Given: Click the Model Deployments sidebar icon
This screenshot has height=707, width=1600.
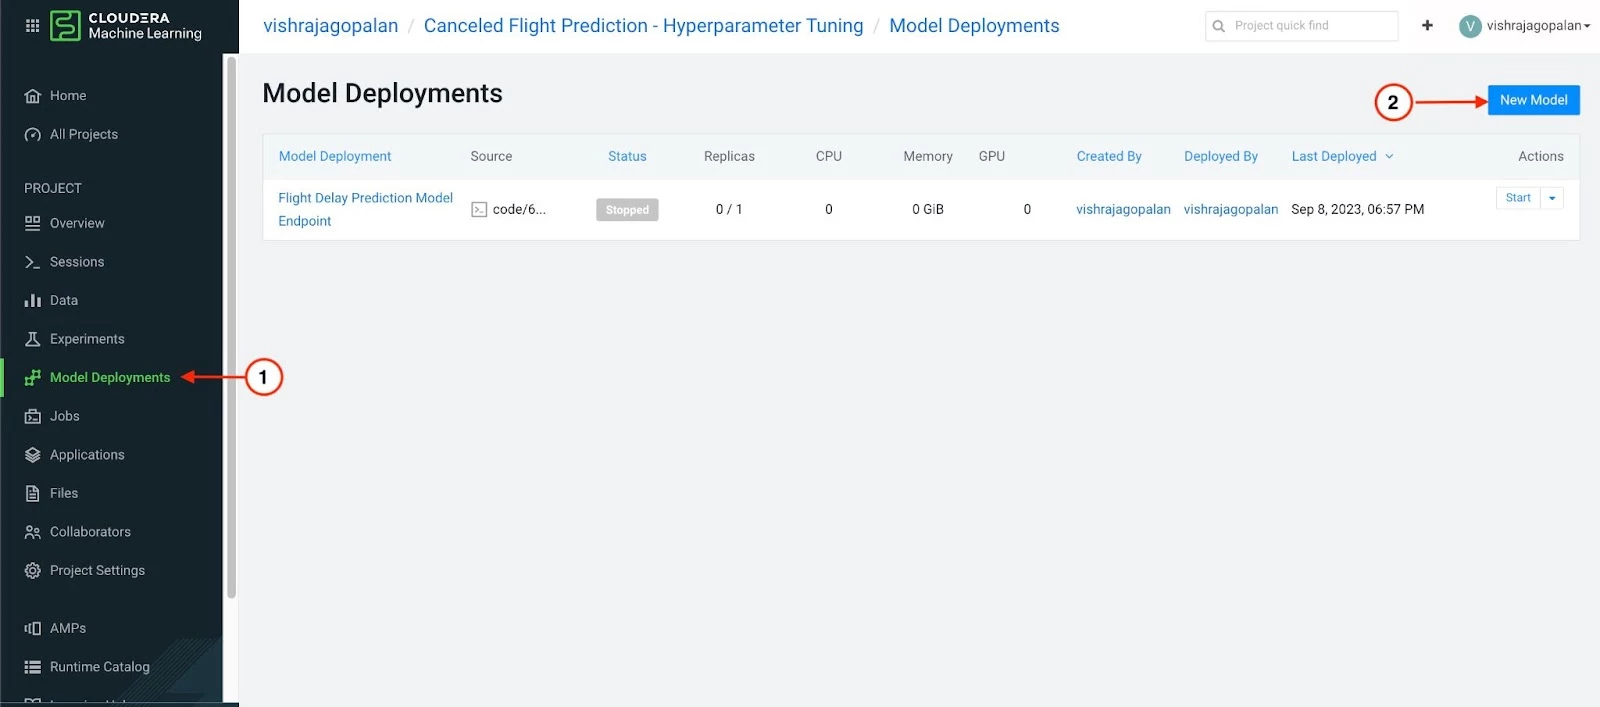Looking at the screenshot, I should (x=33, y=378).
